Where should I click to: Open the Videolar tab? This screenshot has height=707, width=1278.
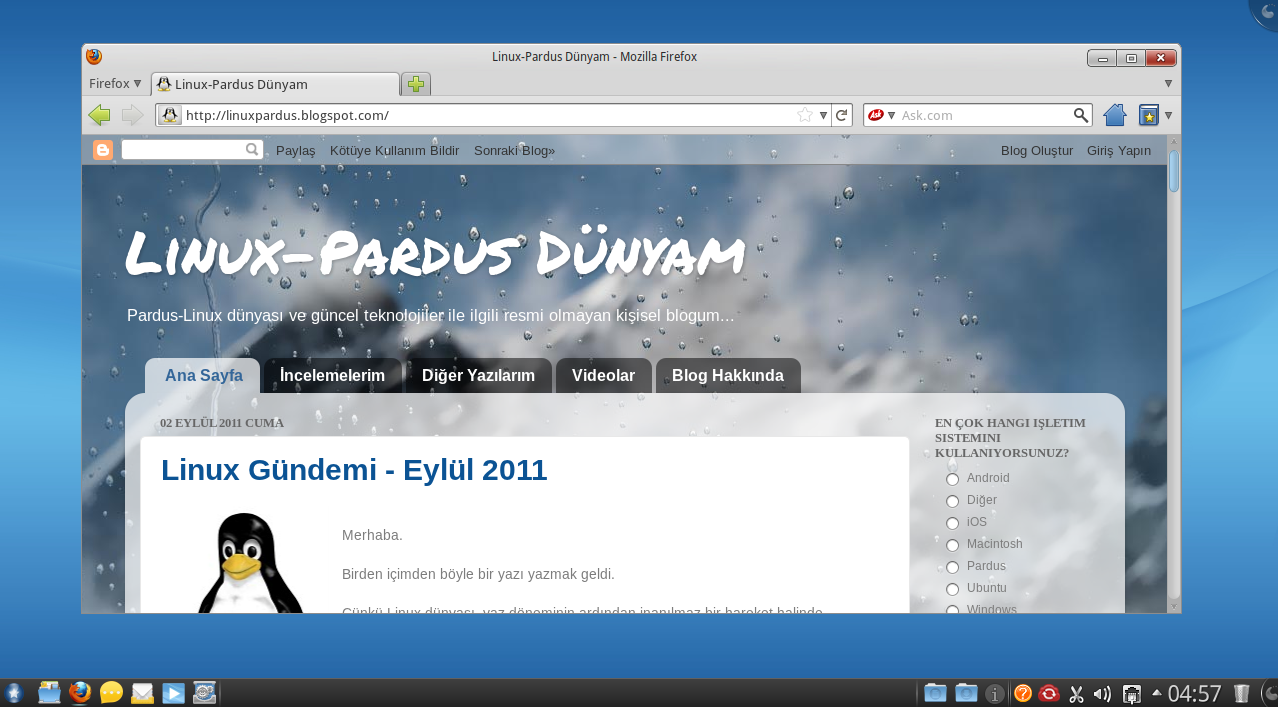pyautogui.click(x=603, y=375)
